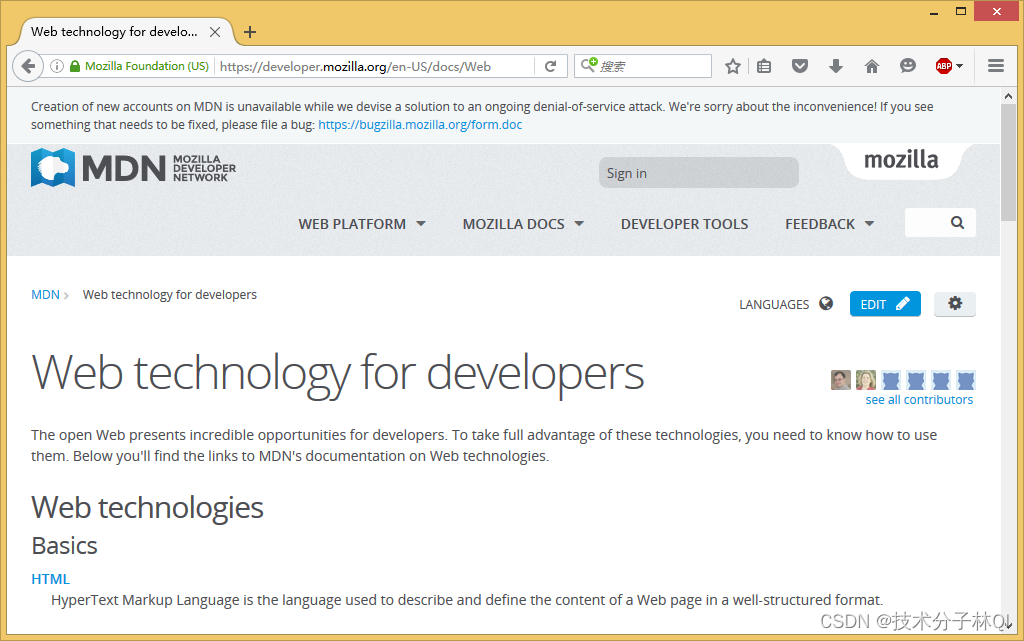Maximize the Firefox window
This screenshot has width=1024, height=641.
961,12
